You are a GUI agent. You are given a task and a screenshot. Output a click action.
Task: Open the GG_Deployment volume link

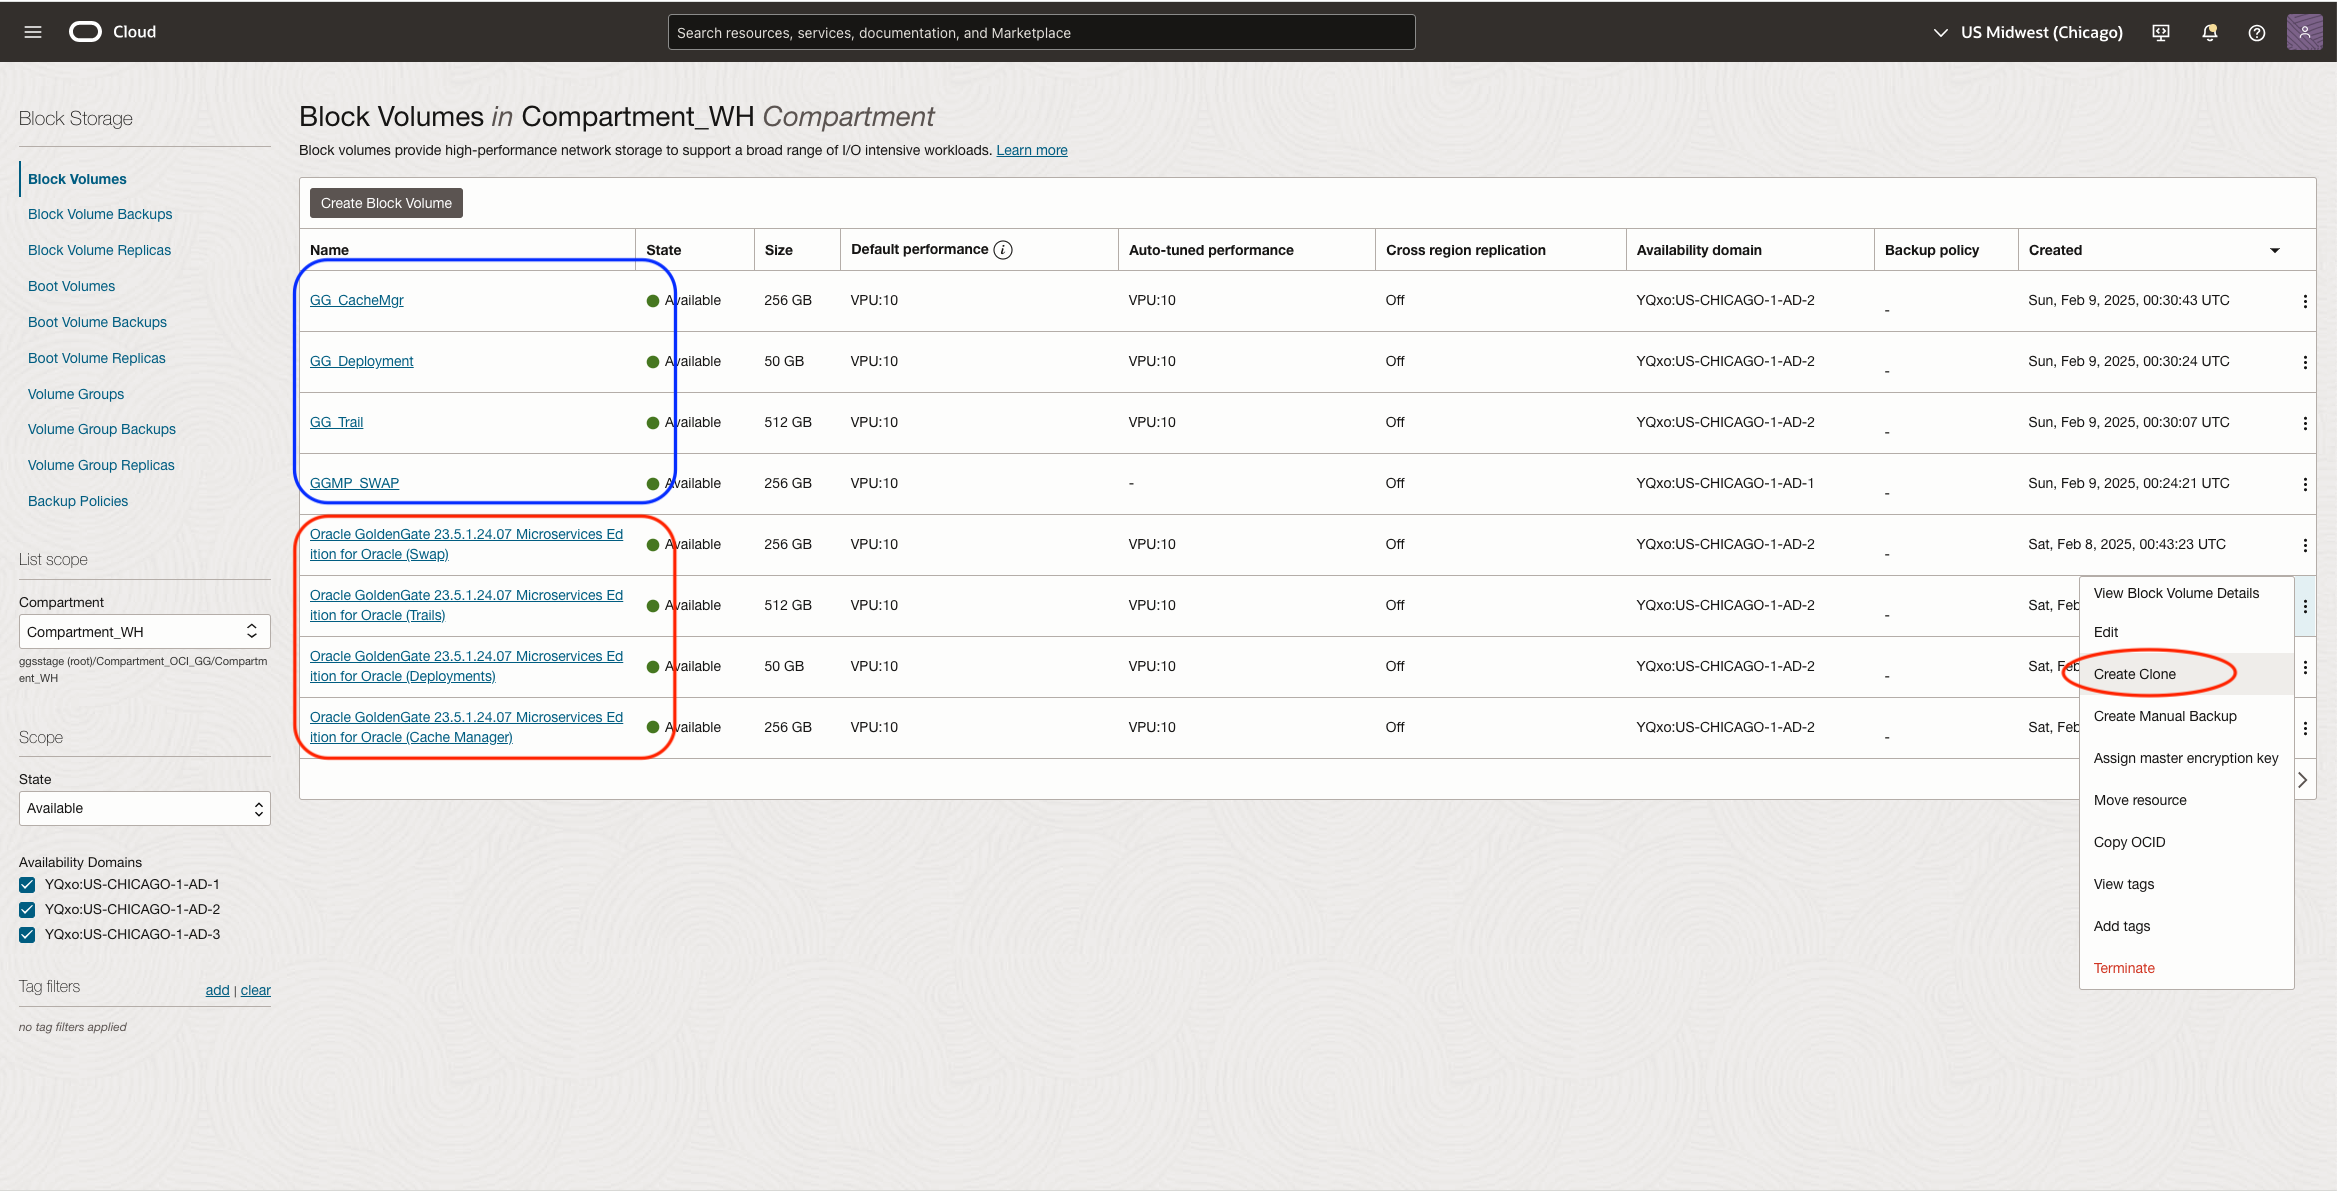click(361, 361)
